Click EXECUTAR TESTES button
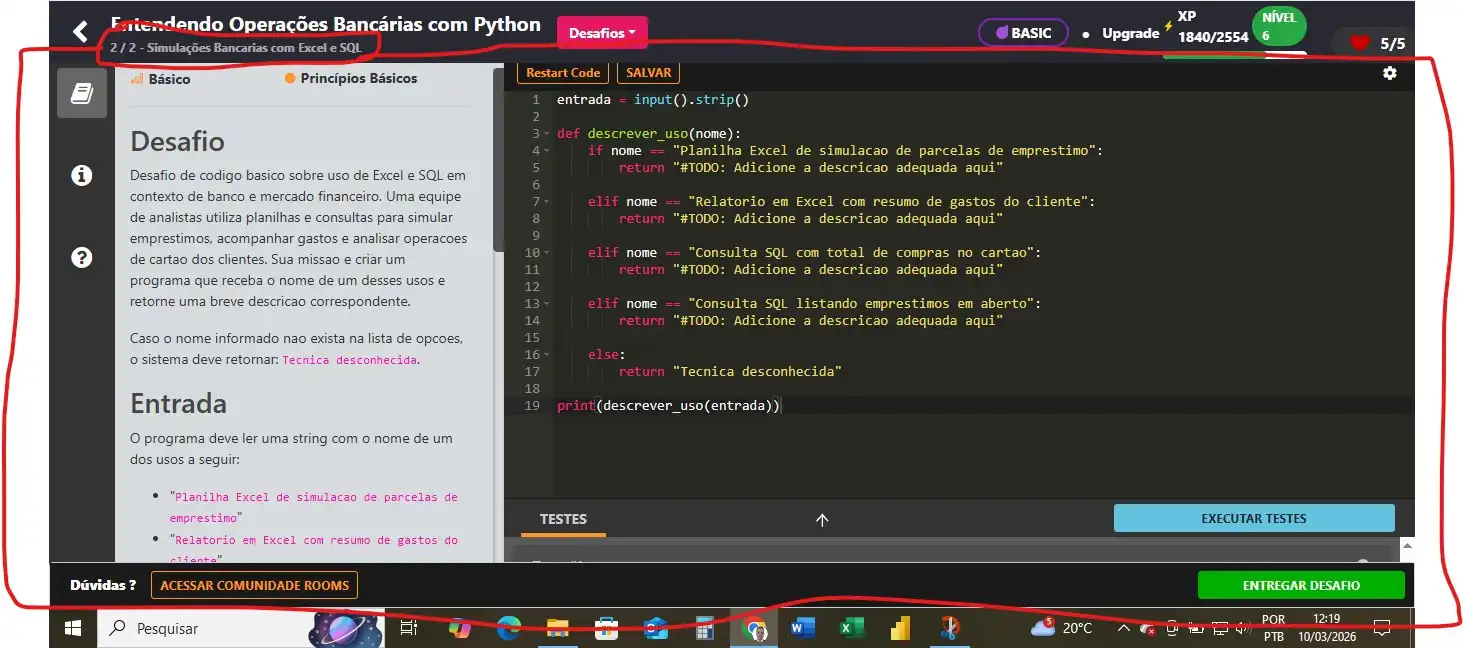The image size is (1463, 648). pos(1253,518)
